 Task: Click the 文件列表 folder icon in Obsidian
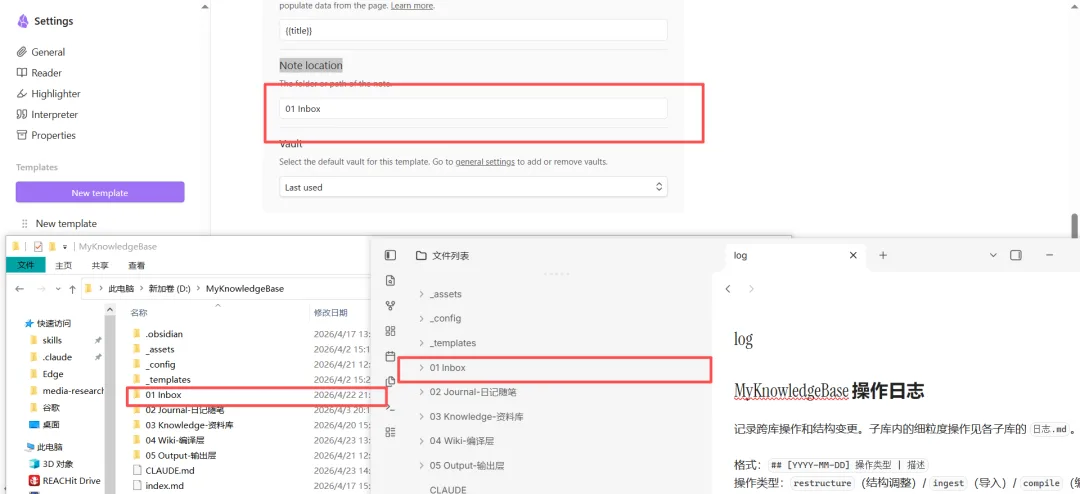(x=421, y=256)
